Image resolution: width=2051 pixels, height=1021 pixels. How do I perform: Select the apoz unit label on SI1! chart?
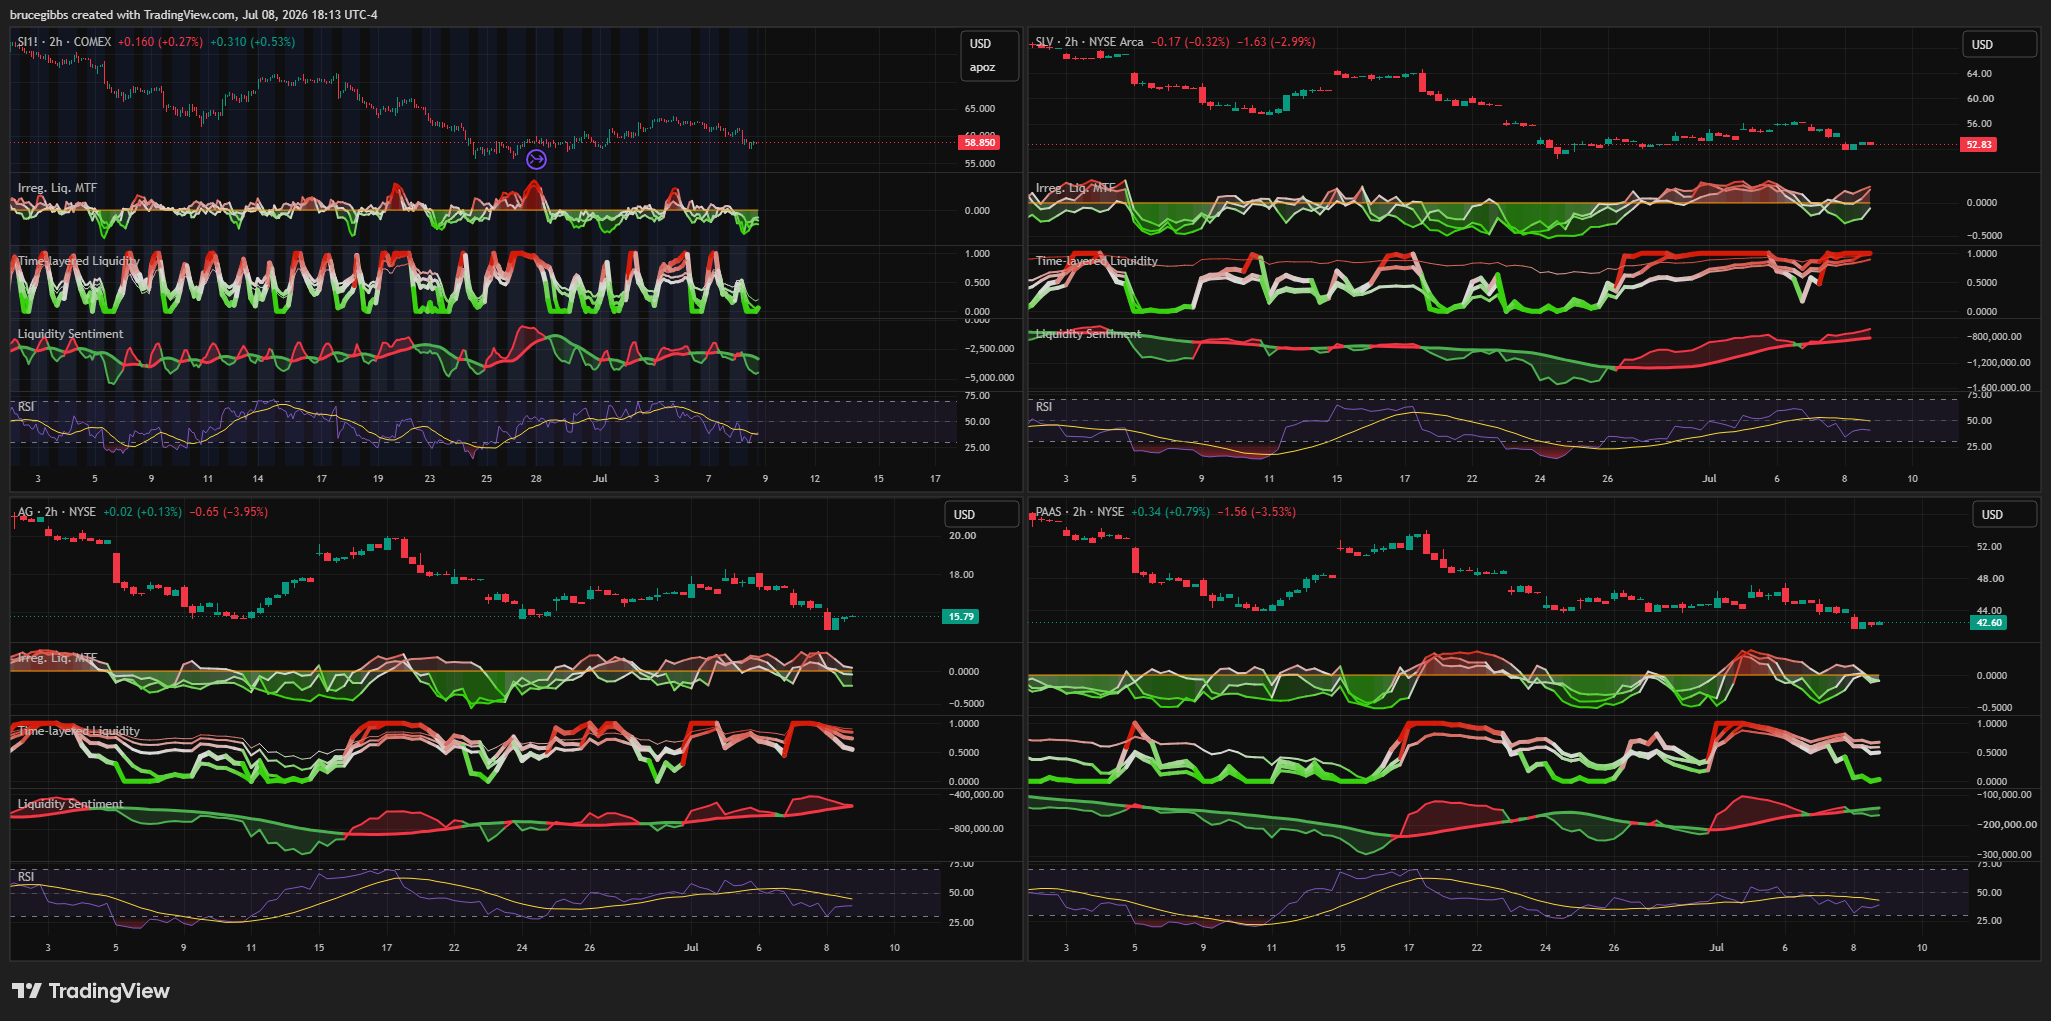point(982,68)
